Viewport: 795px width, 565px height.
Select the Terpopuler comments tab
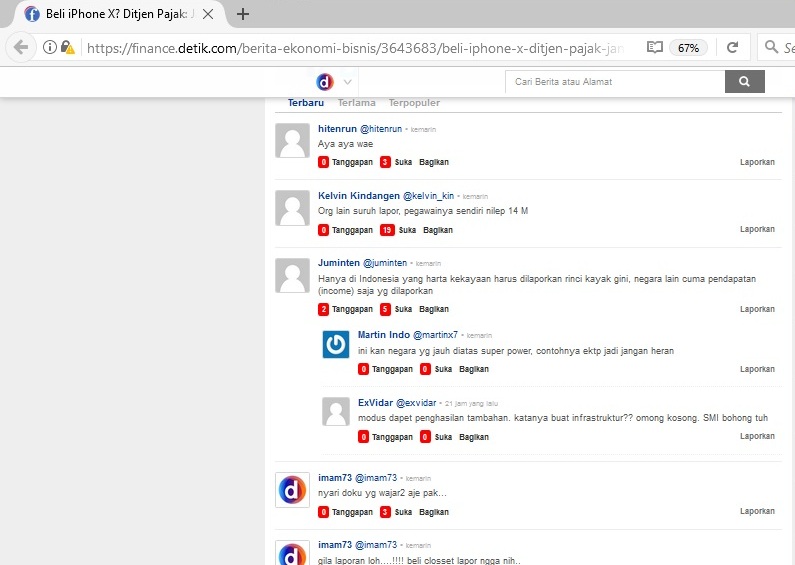tap(414, 103)
